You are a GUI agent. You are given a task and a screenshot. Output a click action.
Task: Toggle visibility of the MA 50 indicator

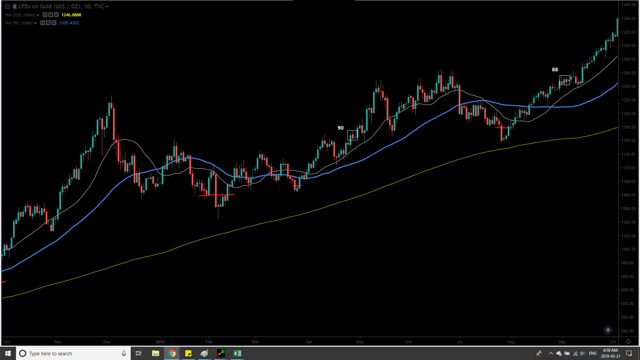tap(42, 23)
